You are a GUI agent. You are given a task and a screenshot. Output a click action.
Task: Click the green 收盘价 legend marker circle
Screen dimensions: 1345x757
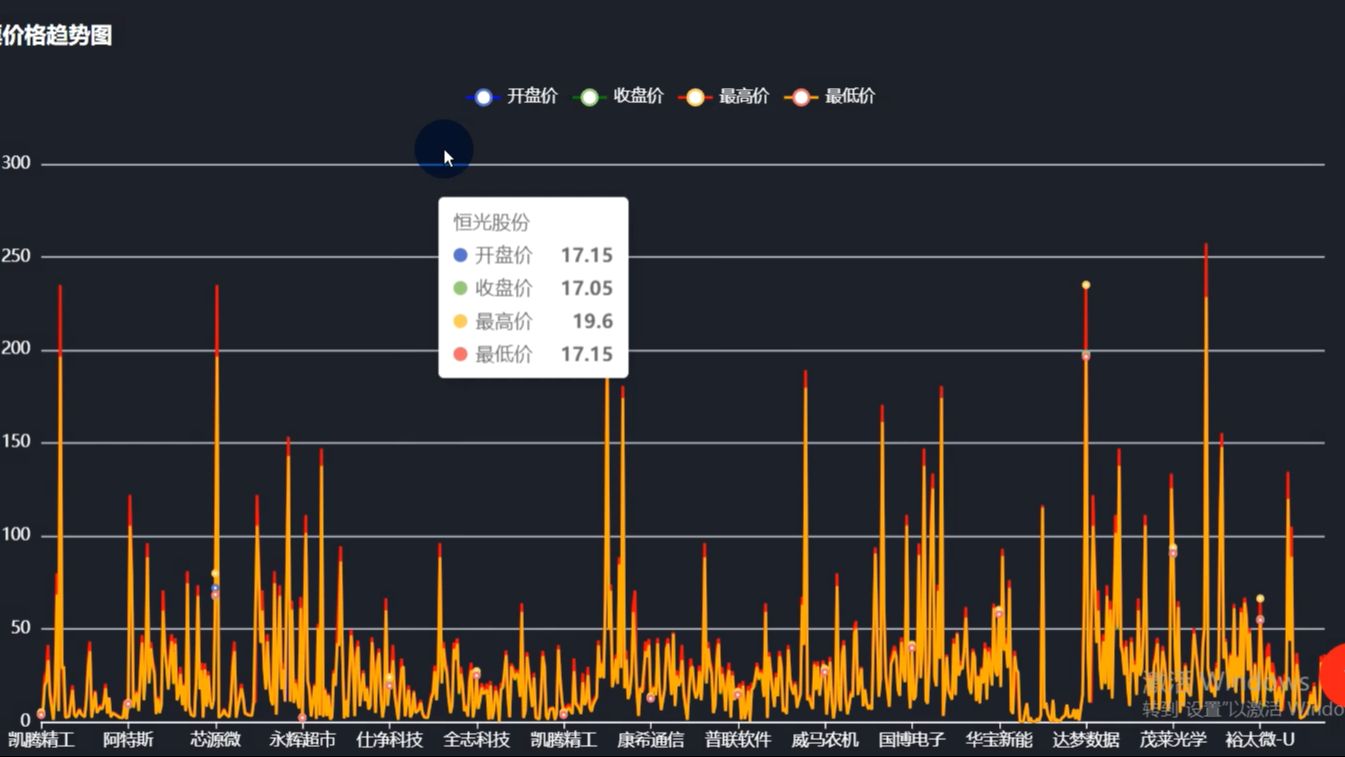click(x=590, y=97)
